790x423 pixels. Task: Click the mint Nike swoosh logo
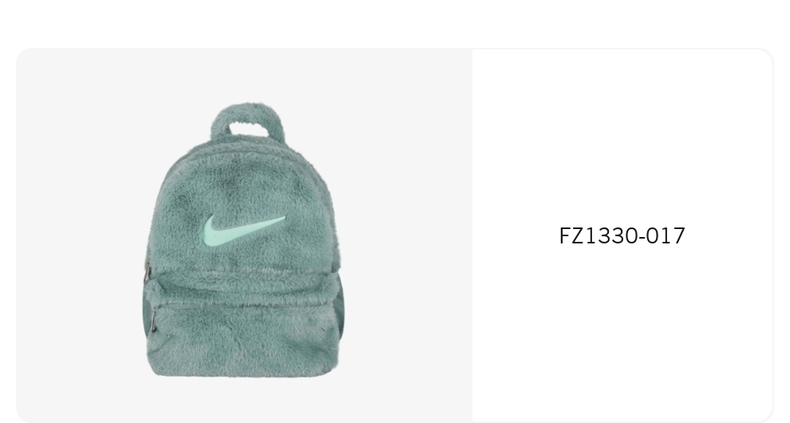tap(244, 231)
